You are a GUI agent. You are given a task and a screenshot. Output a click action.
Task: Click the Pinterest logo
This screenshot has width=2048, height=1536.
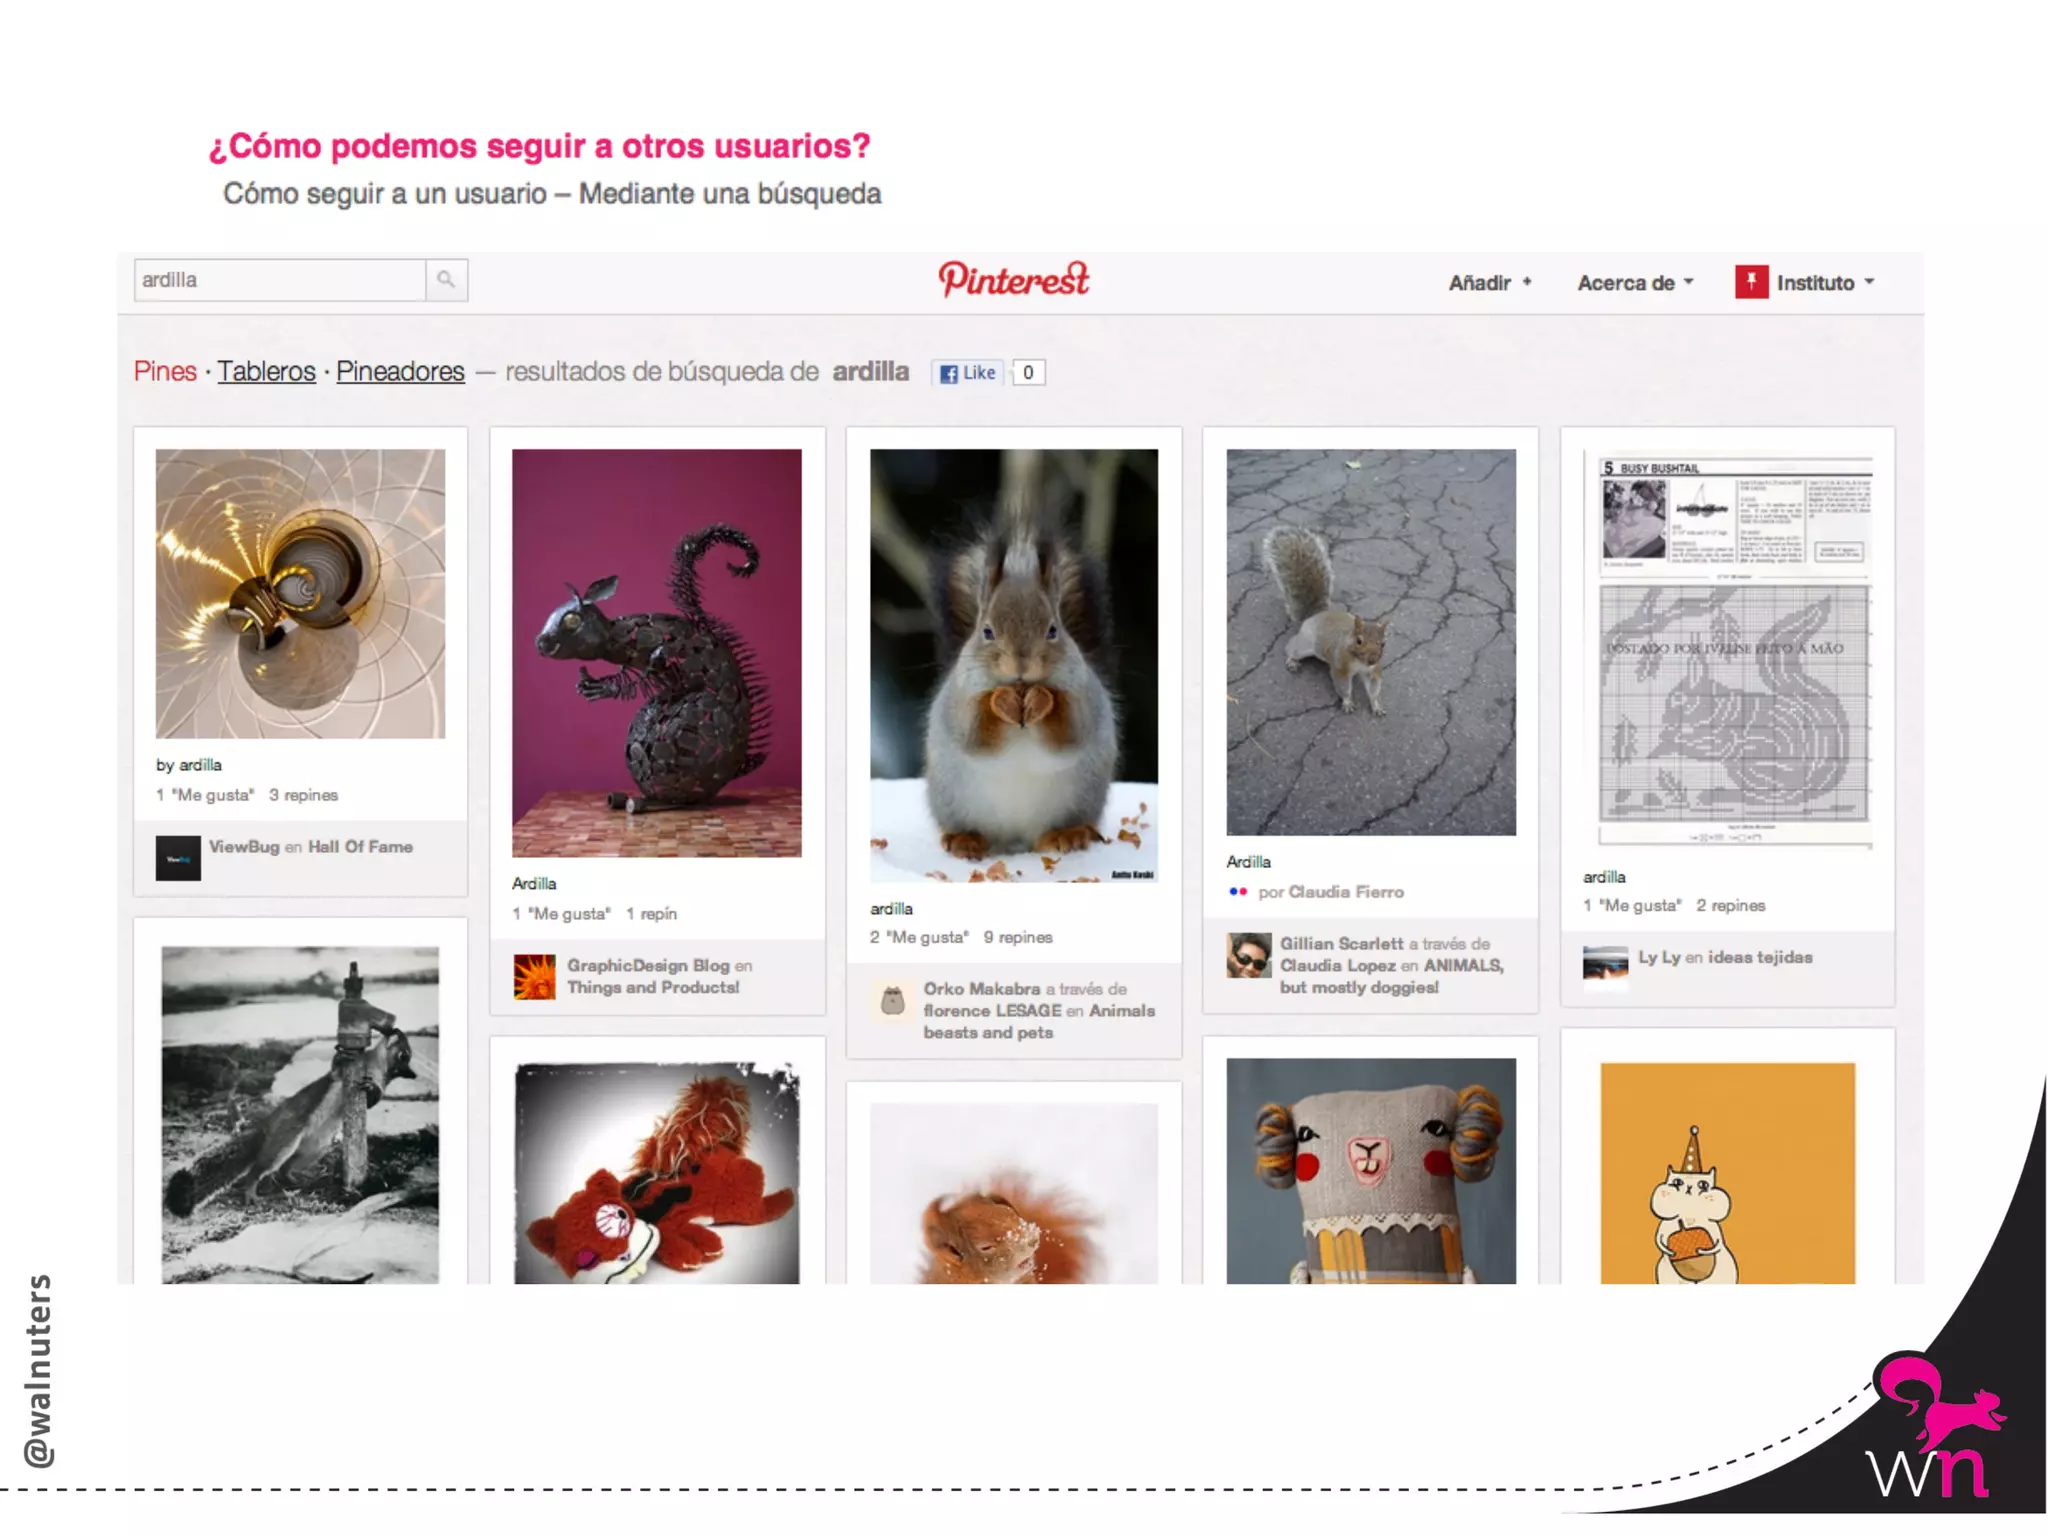click(x=1013, y=280)
